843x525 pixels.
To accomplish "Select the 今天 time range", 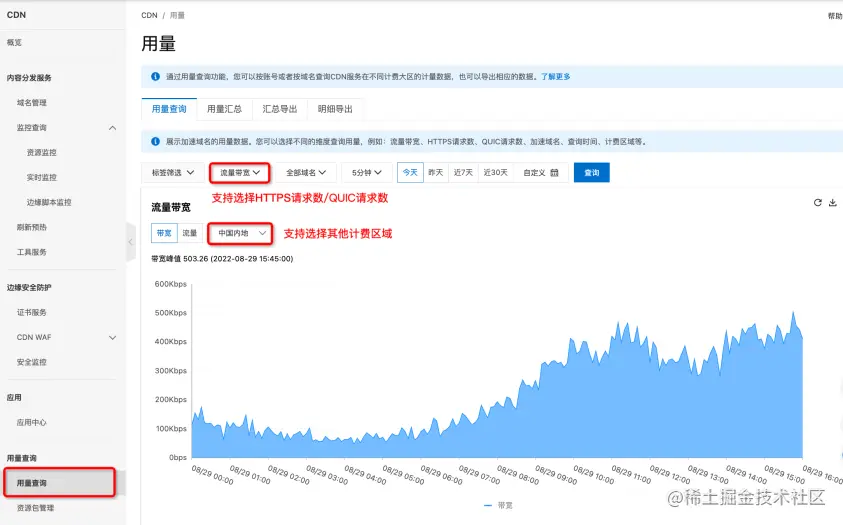I will pos(410,172).
